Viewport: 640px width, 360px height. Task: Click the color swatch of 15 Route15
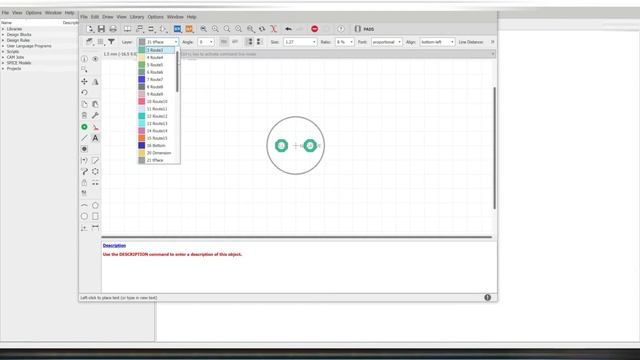click(142, 138)
